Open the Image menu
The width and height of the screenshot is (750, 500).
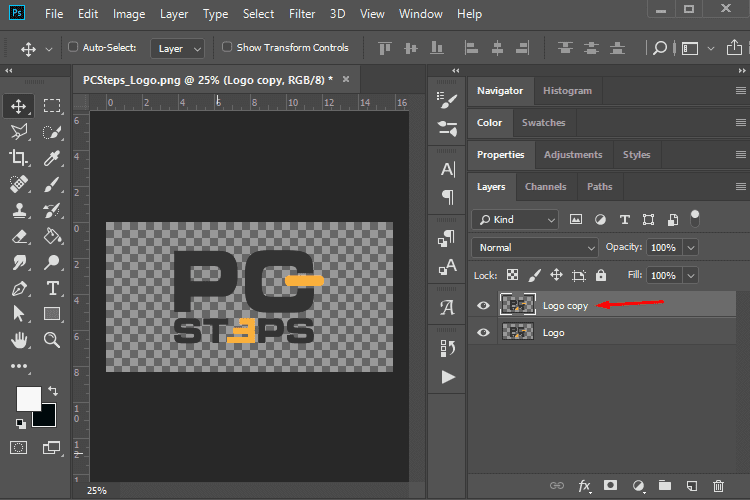tap(129, 14)
